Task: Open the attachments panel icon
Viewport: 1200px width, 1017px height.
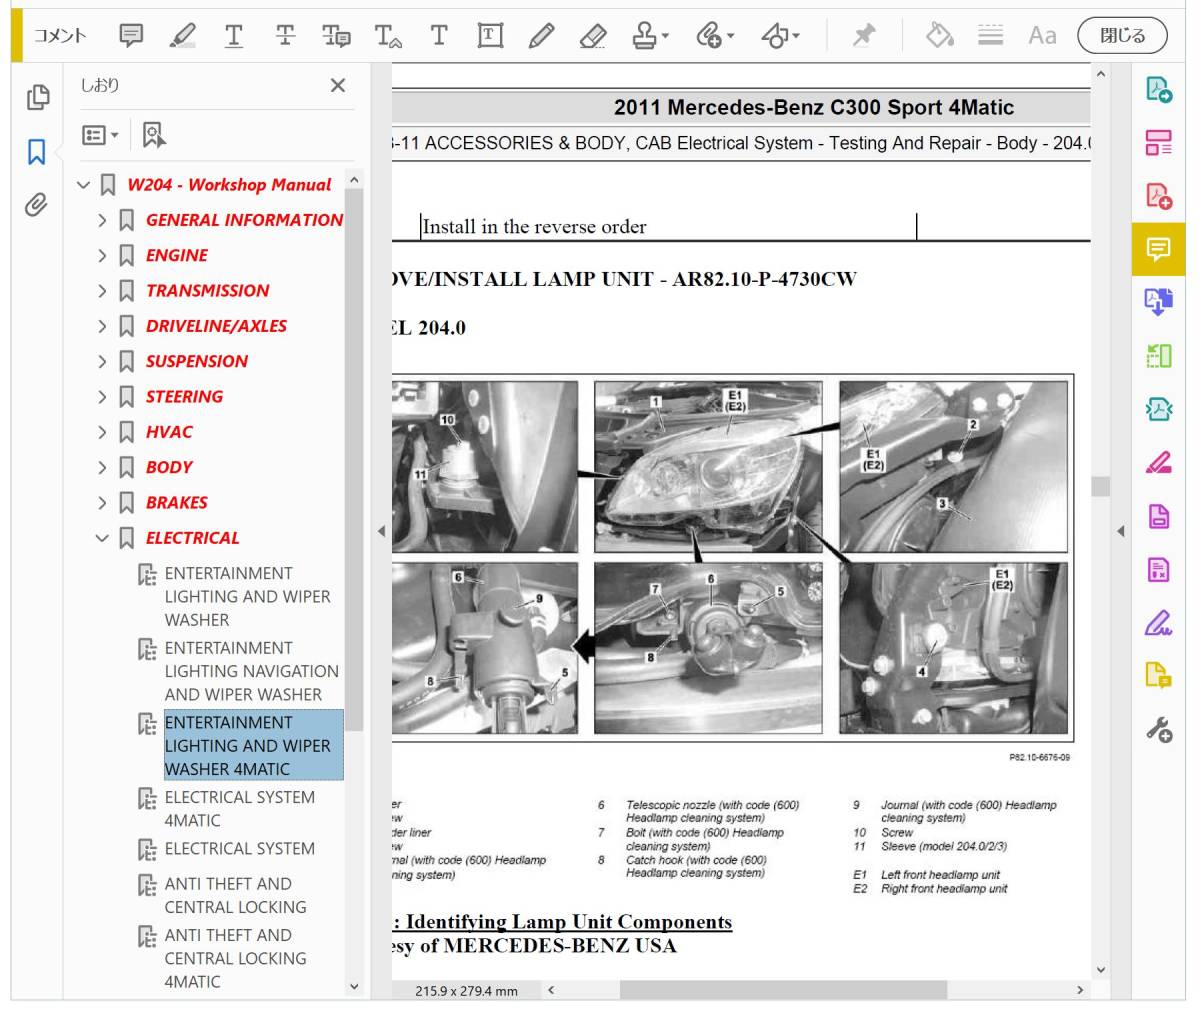Action: 37,206
